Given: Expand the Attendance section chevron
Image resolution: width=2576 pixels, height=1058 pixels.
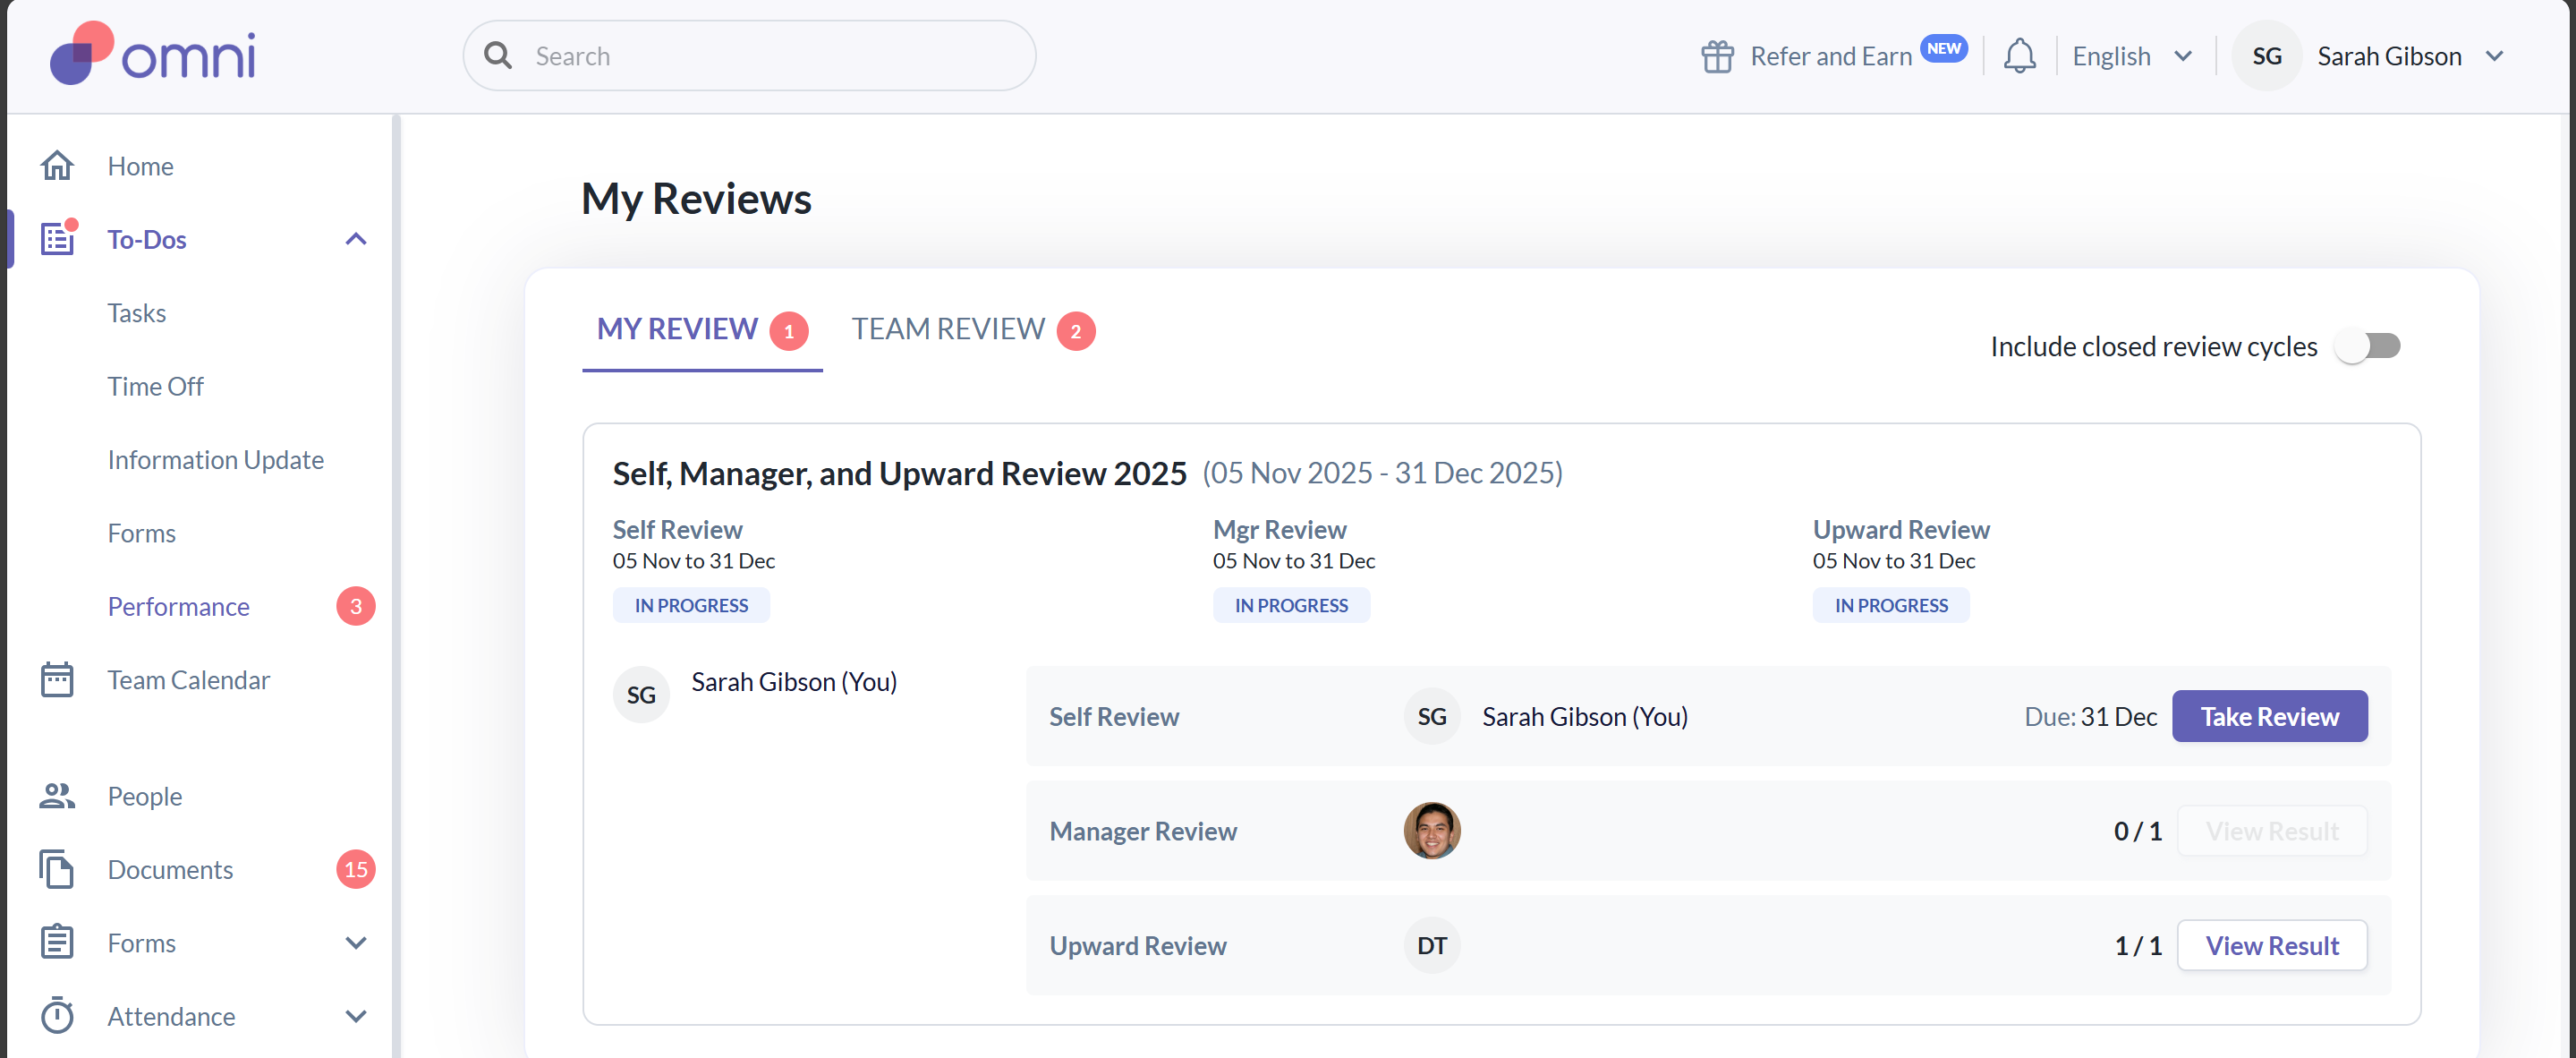Looking at the screenshot, I should click(x=356, y=1016).
